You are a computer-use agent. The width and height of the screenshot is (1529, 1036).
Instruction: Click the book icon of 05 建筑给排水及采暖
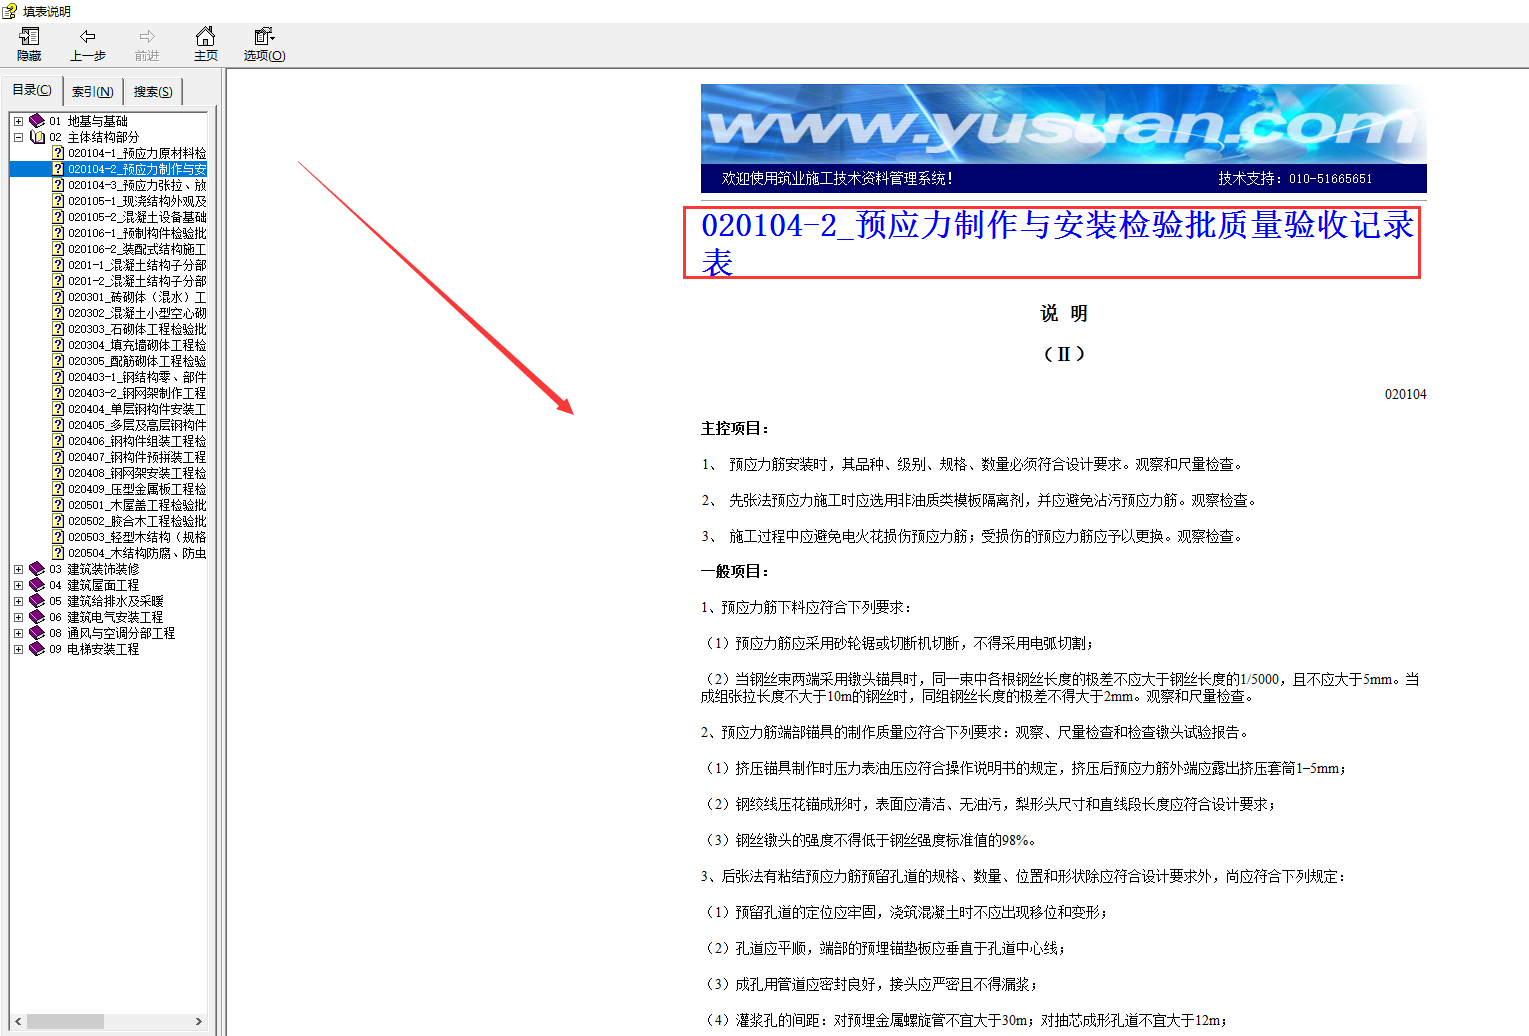pos(37,601)
